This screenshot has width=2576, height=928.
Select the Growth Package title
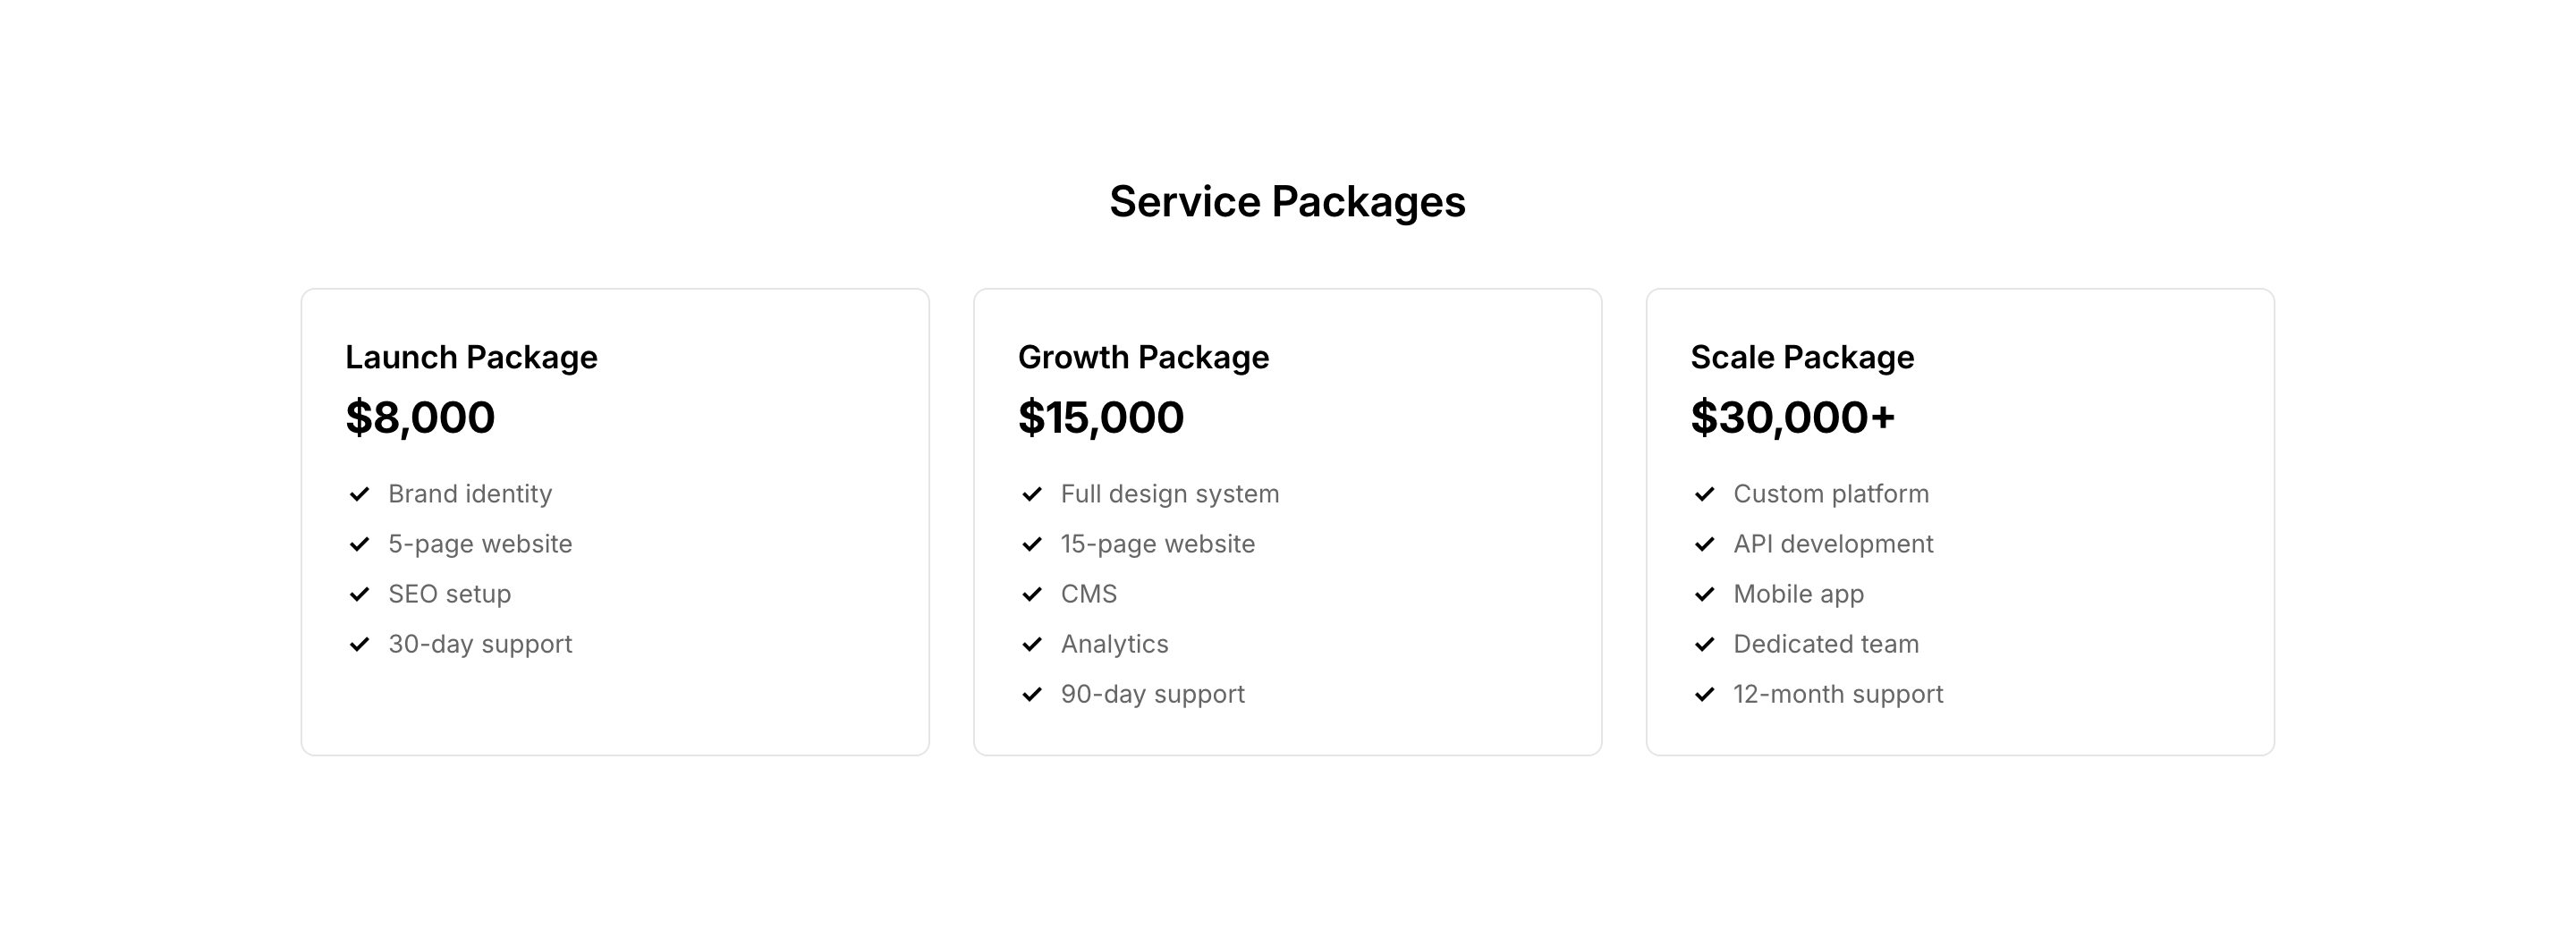pyautogui.click(x=1143, y=357)
